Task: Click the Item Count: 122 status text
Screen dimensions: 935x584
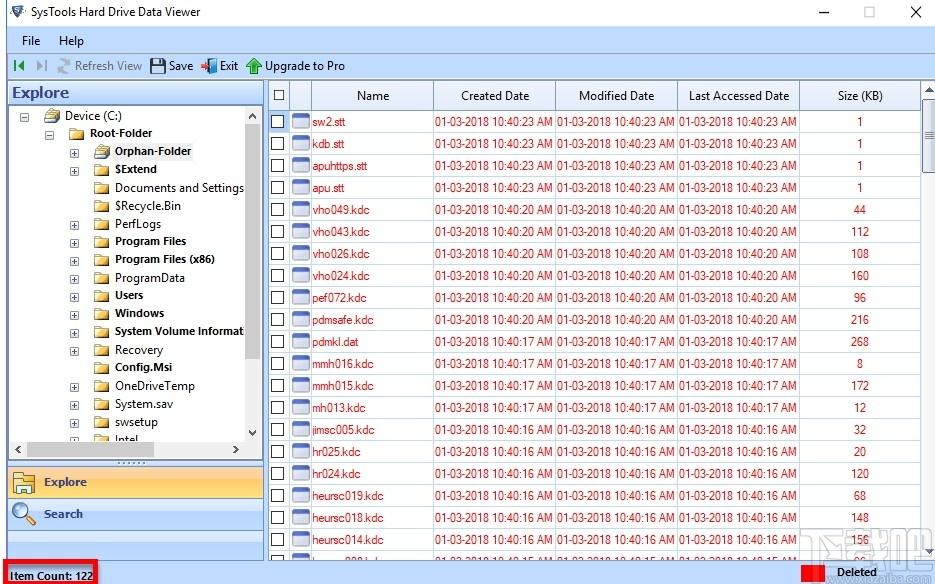Action: coord(51,576)
